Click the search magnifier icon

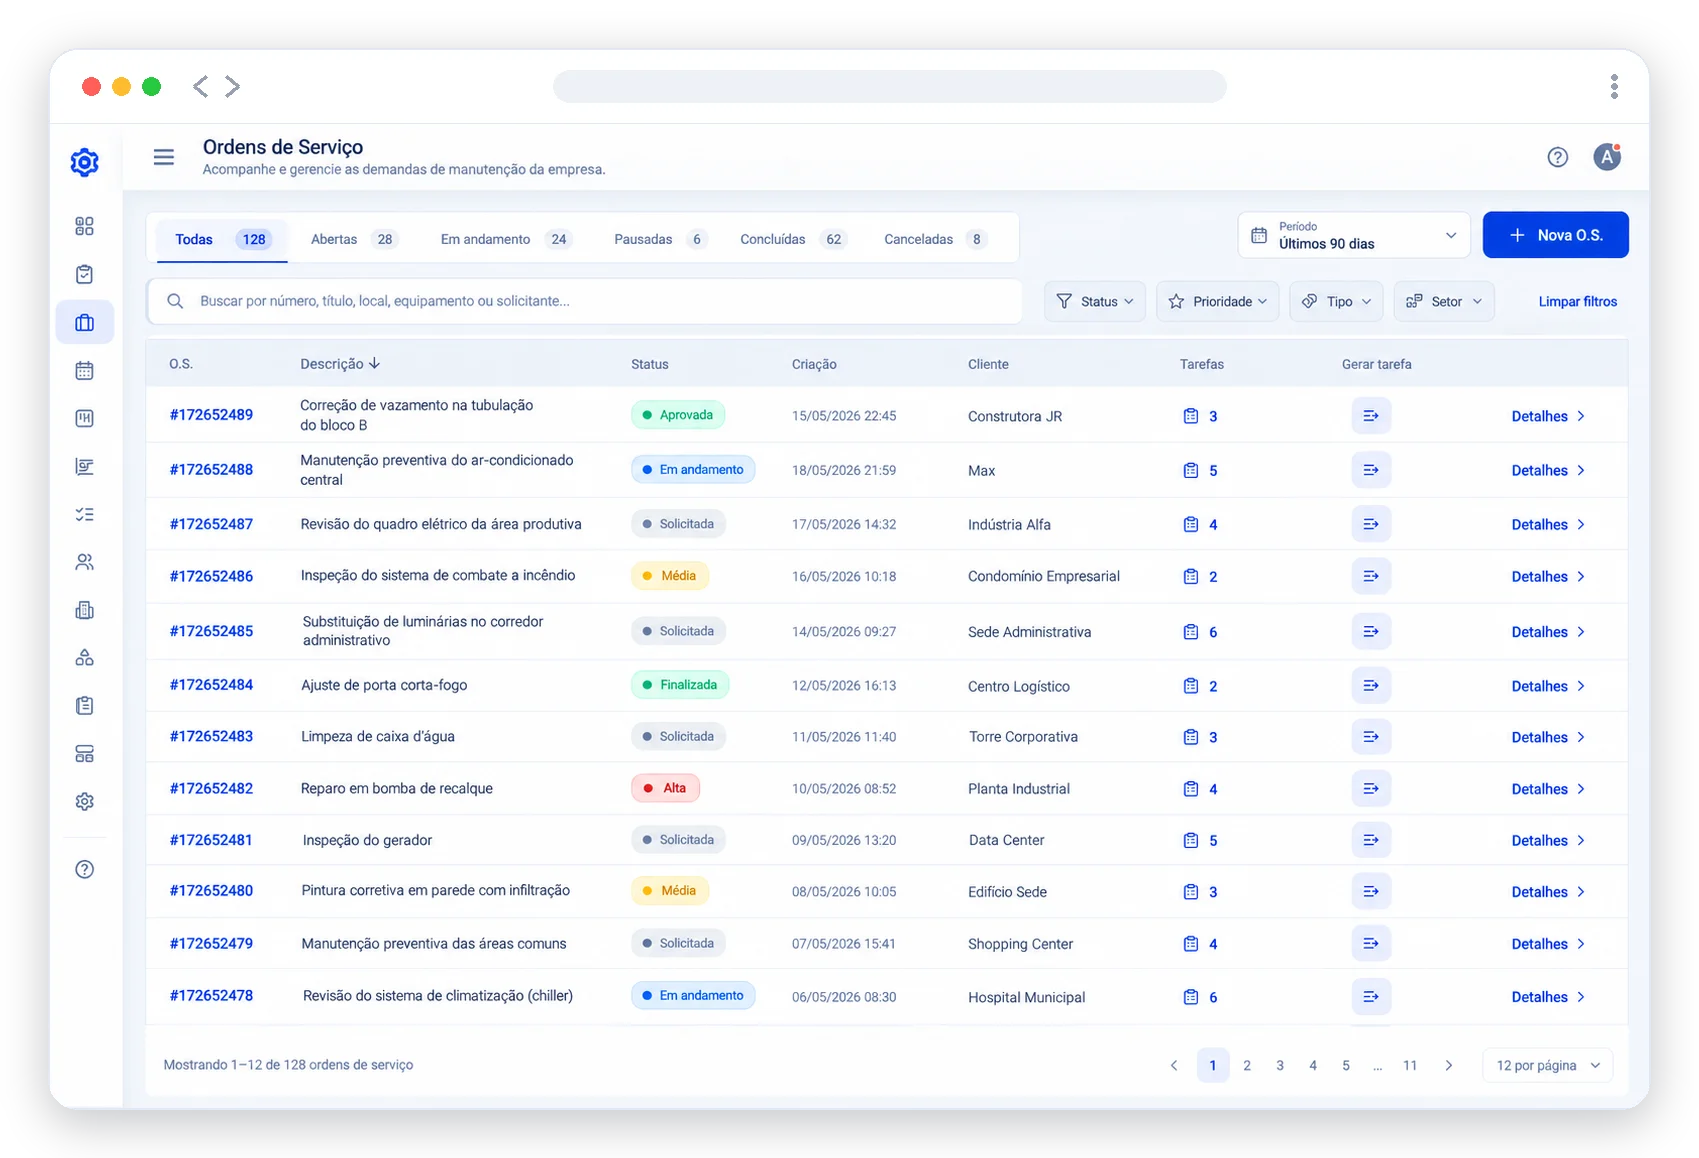175,301
